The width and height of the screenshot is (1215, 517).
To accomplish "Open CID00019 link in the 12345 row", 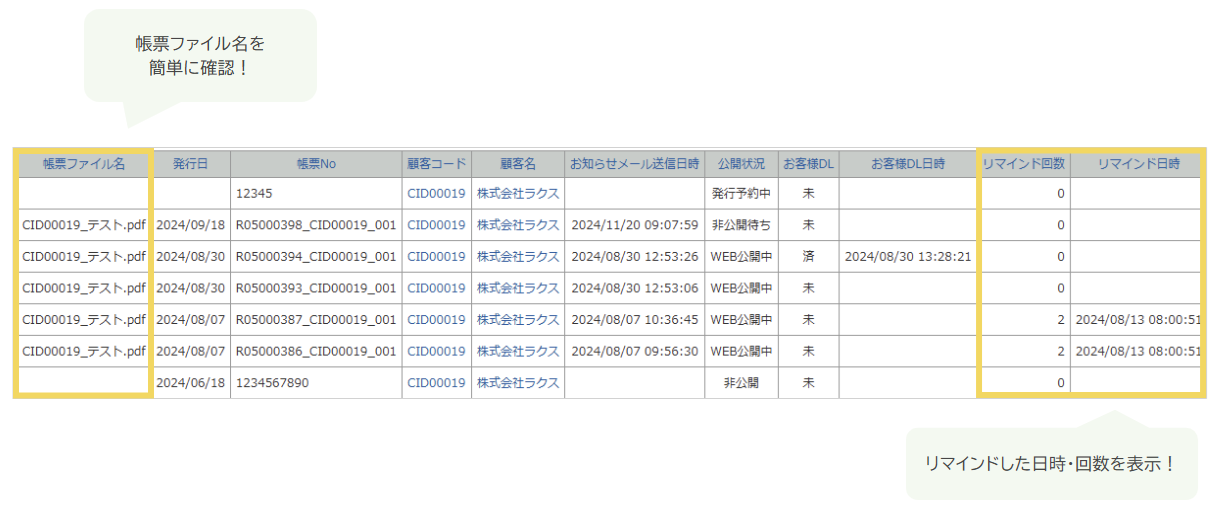I will pos(436,193).
